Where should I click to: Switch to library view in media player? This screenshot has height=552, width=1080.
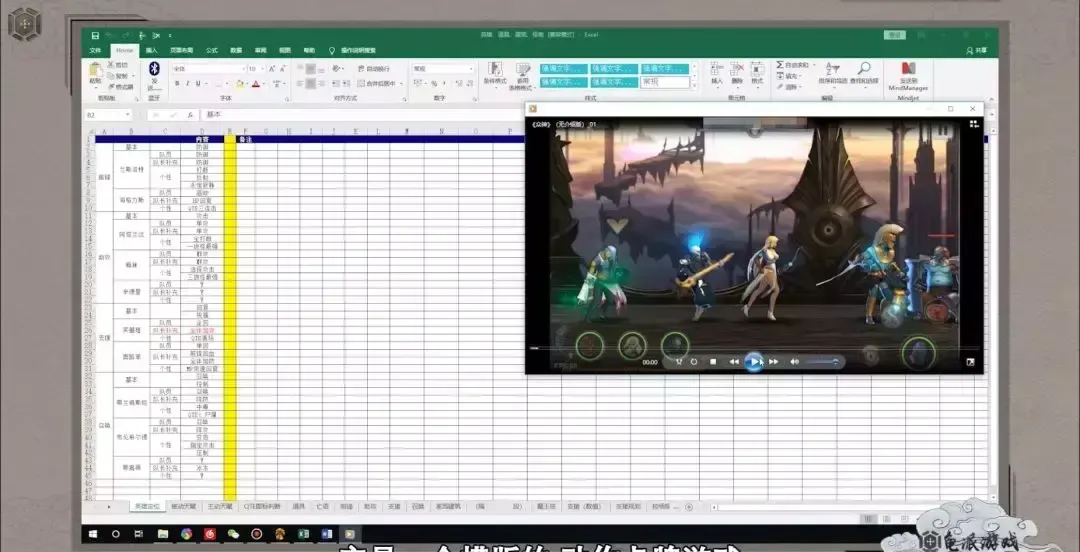click(x=973, y=124)
